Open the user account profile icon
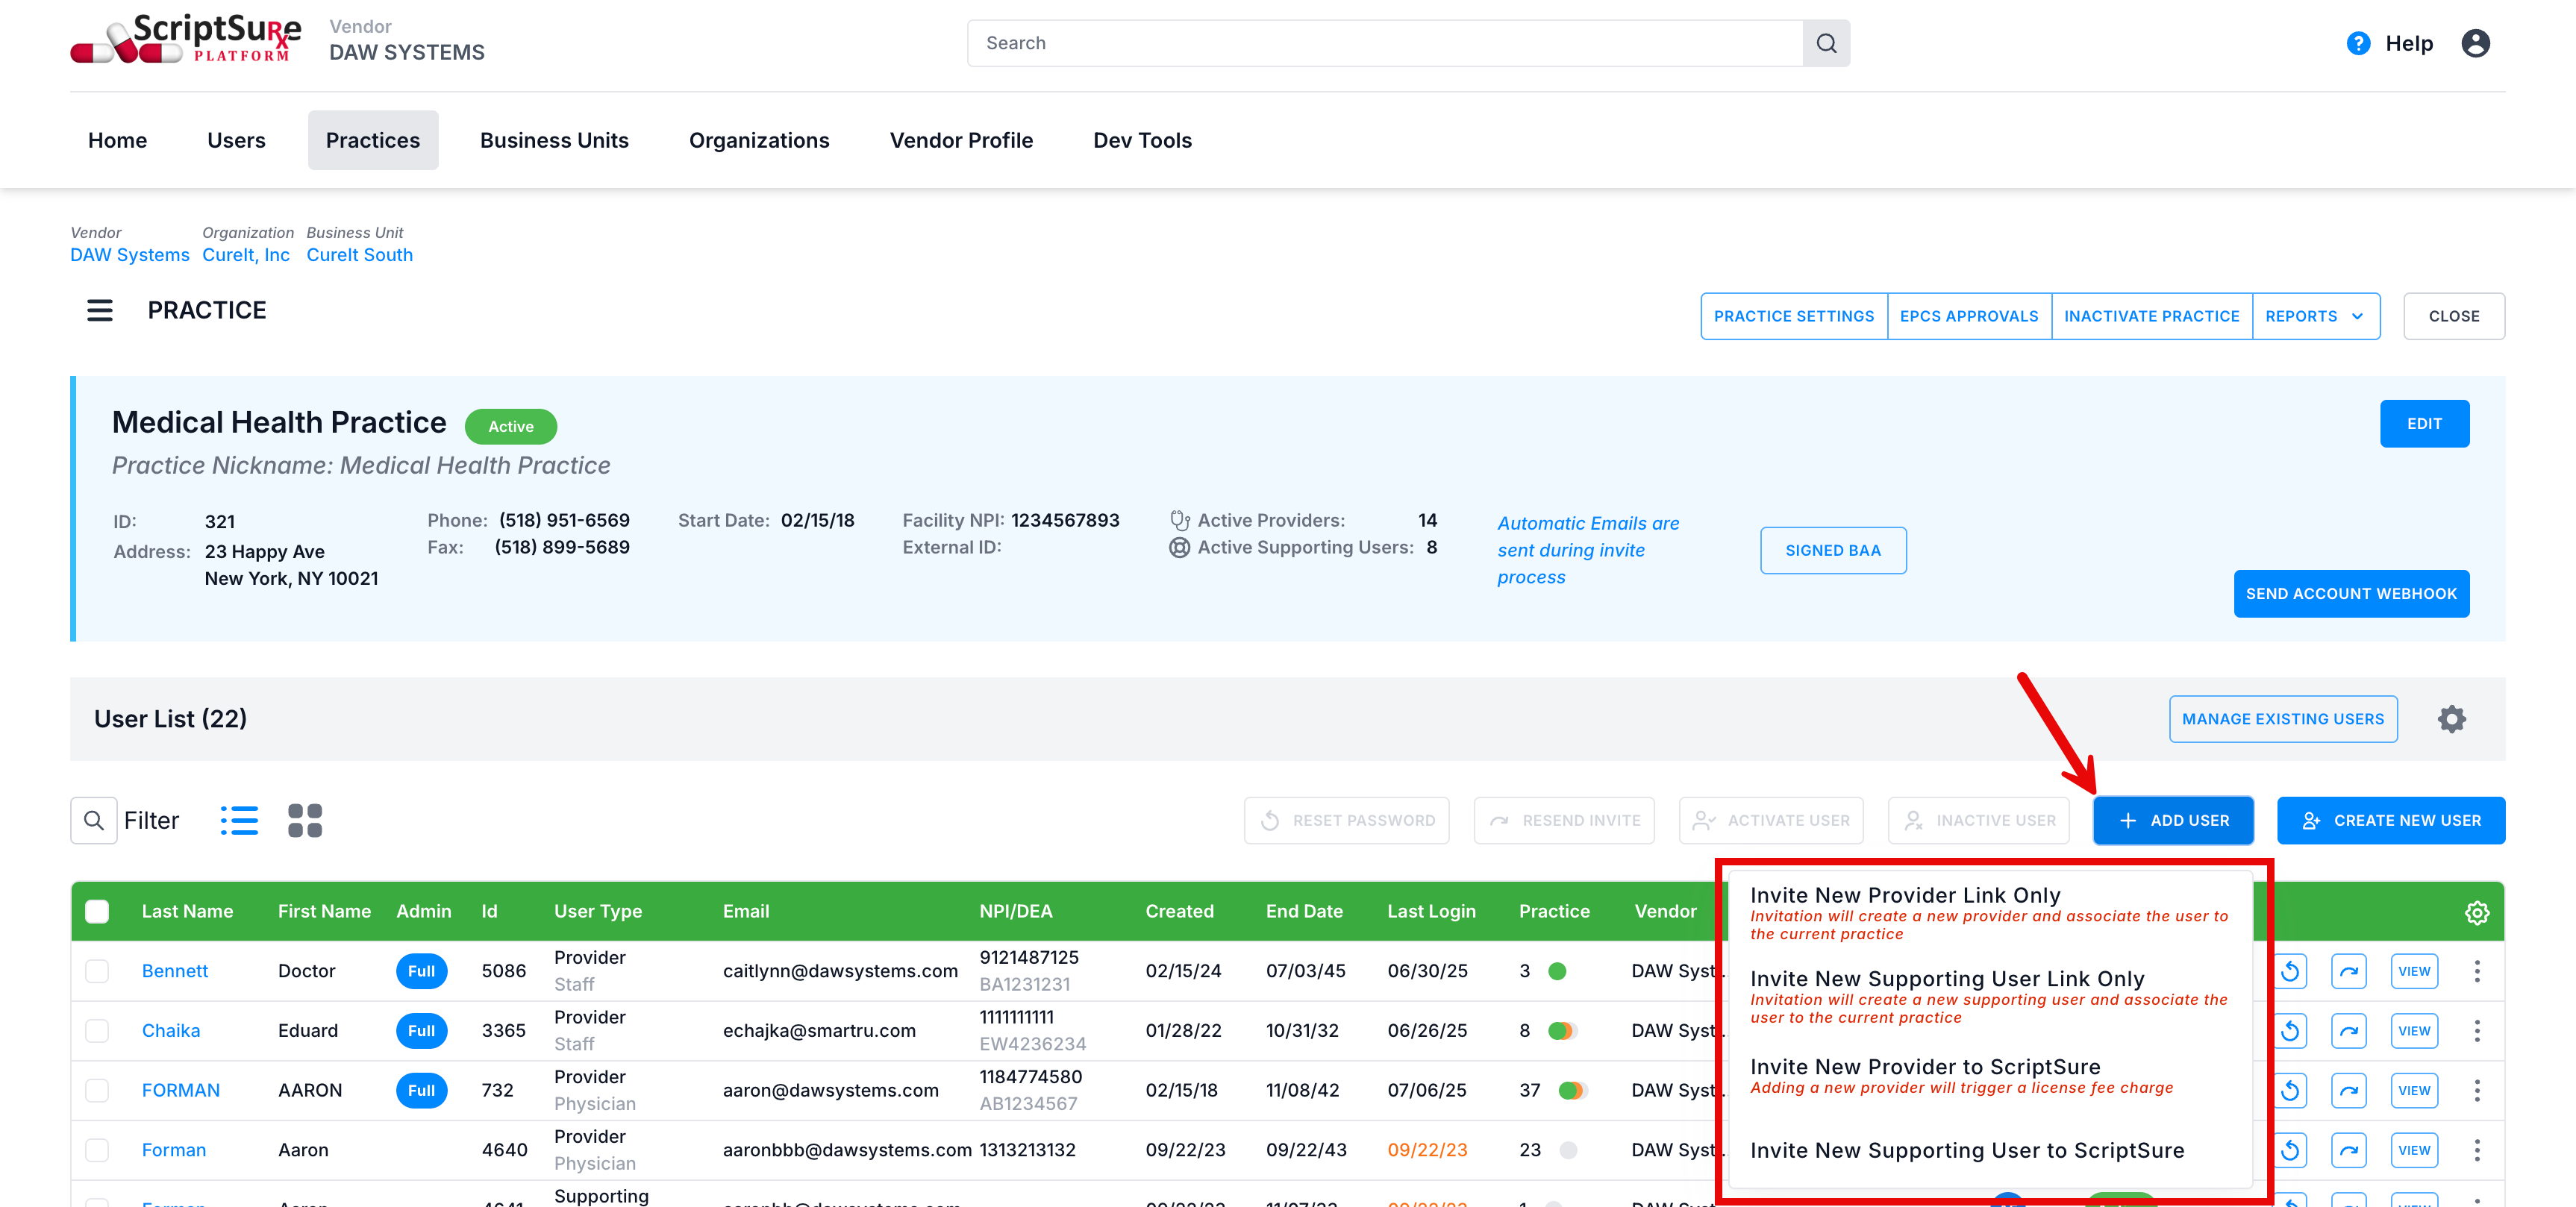Viewport: 2576px width, 1207px height. [2475, 43]
